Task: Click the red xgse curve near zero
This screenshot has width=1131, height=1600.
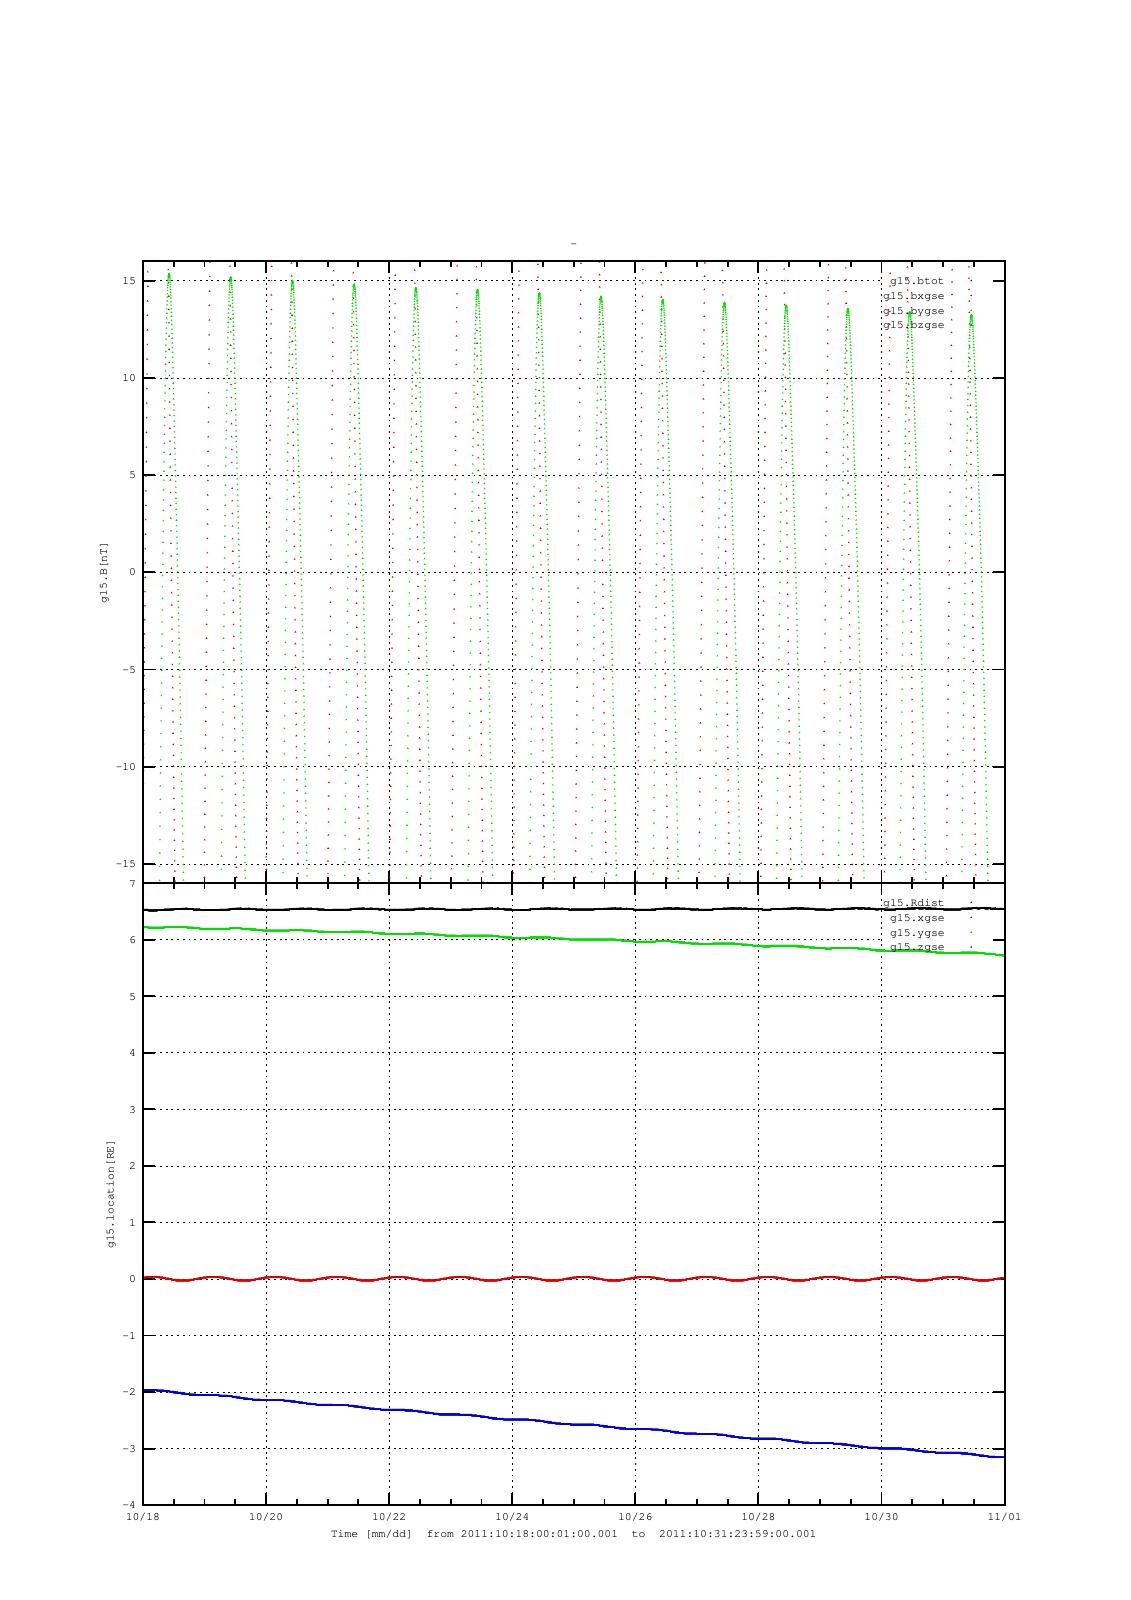Action: pyautogui.click(x=574, y=1279)
